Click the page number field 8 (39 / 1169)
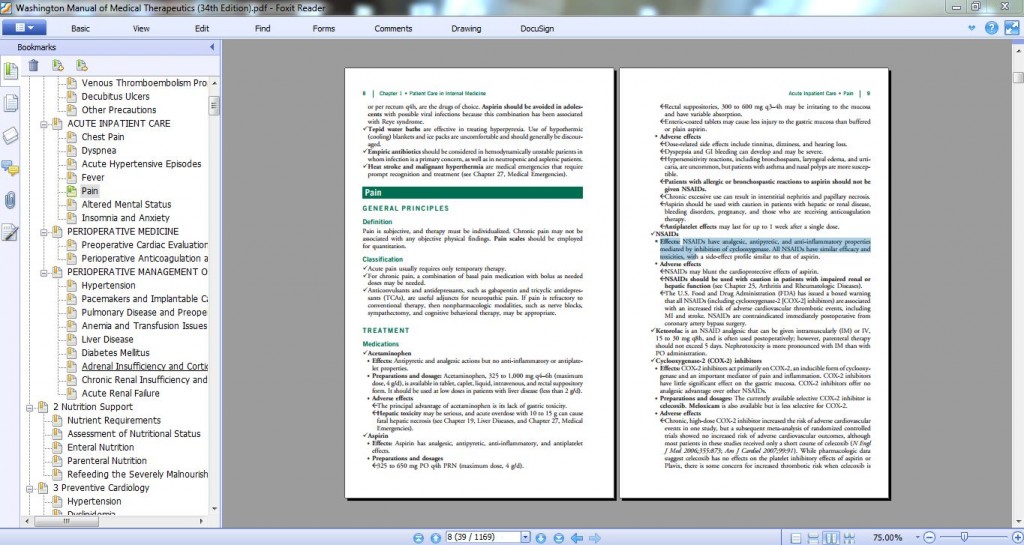The width and height of the screenshot is (1024, 545). [x=483, y=537]
